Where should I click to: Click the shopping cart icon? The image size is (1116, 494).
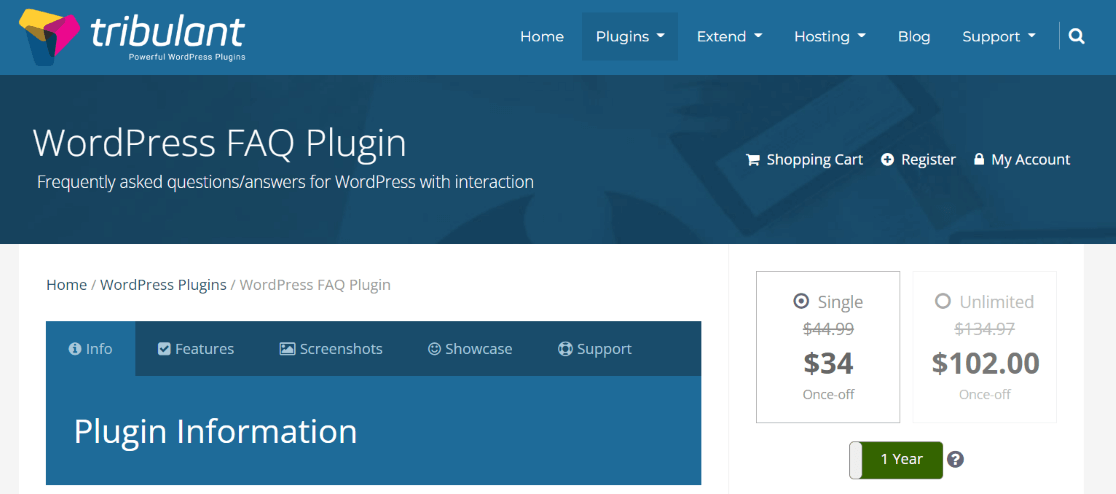752,160
